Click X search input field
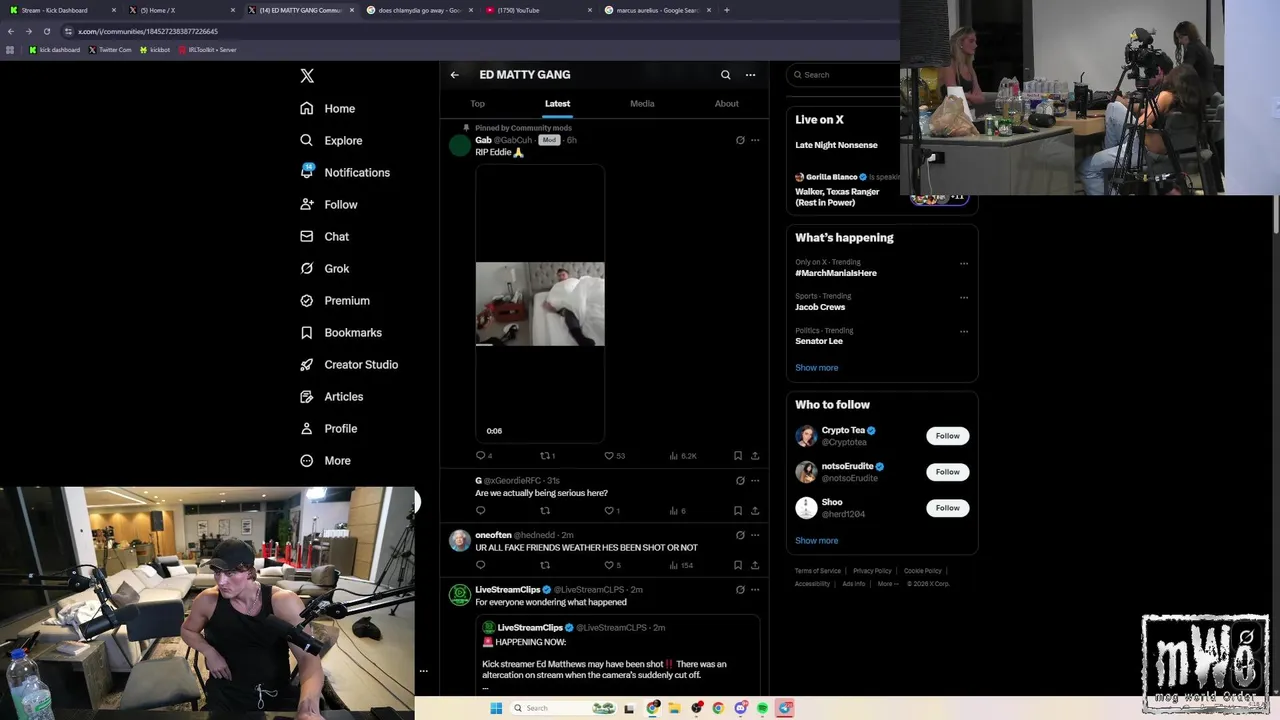This screenshot has width=1280, height=720. (843, 75)
